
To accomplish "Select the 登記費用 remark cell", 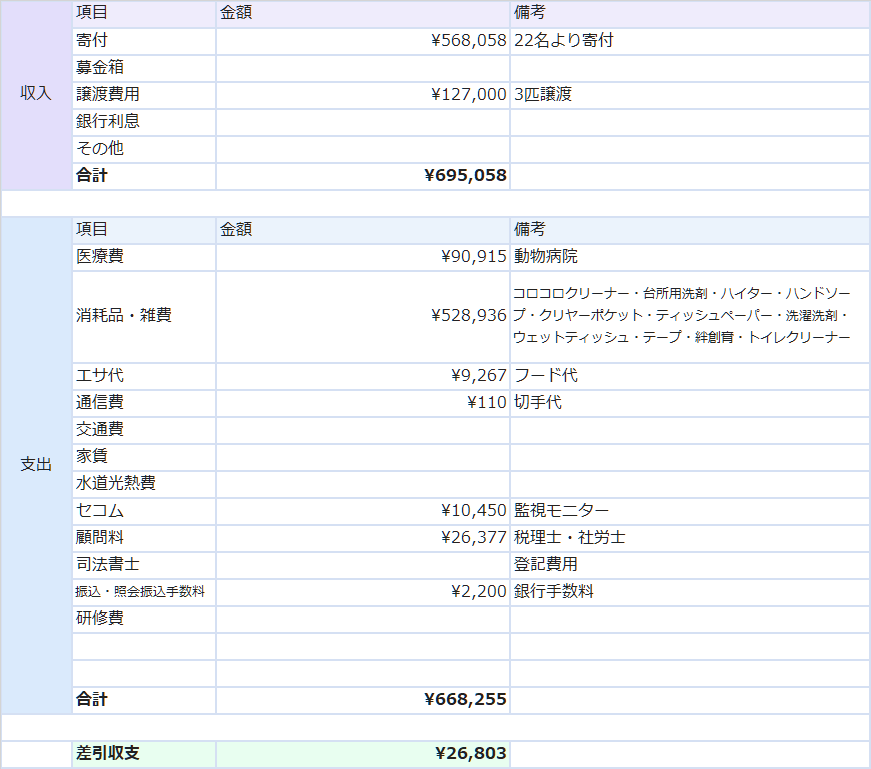I will 689,565.
